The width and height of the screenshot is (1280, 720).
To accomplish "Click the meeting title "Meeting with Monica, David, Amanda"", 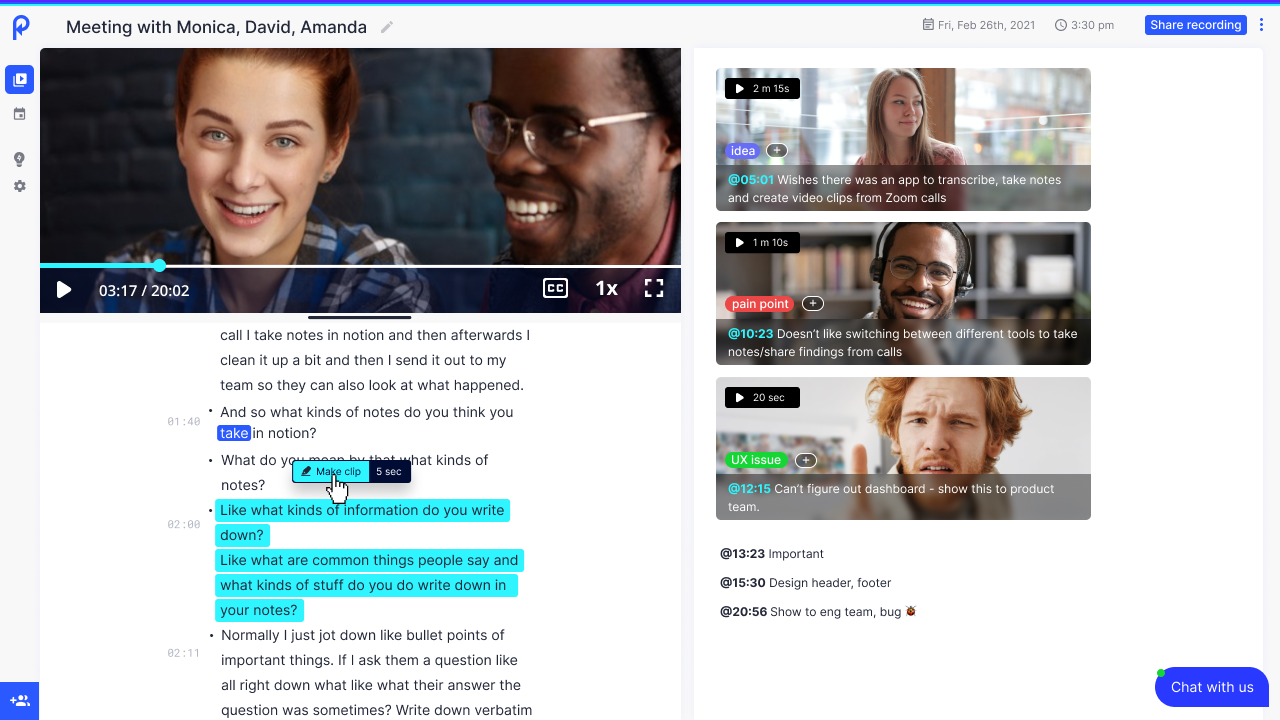I will [216, 27].
